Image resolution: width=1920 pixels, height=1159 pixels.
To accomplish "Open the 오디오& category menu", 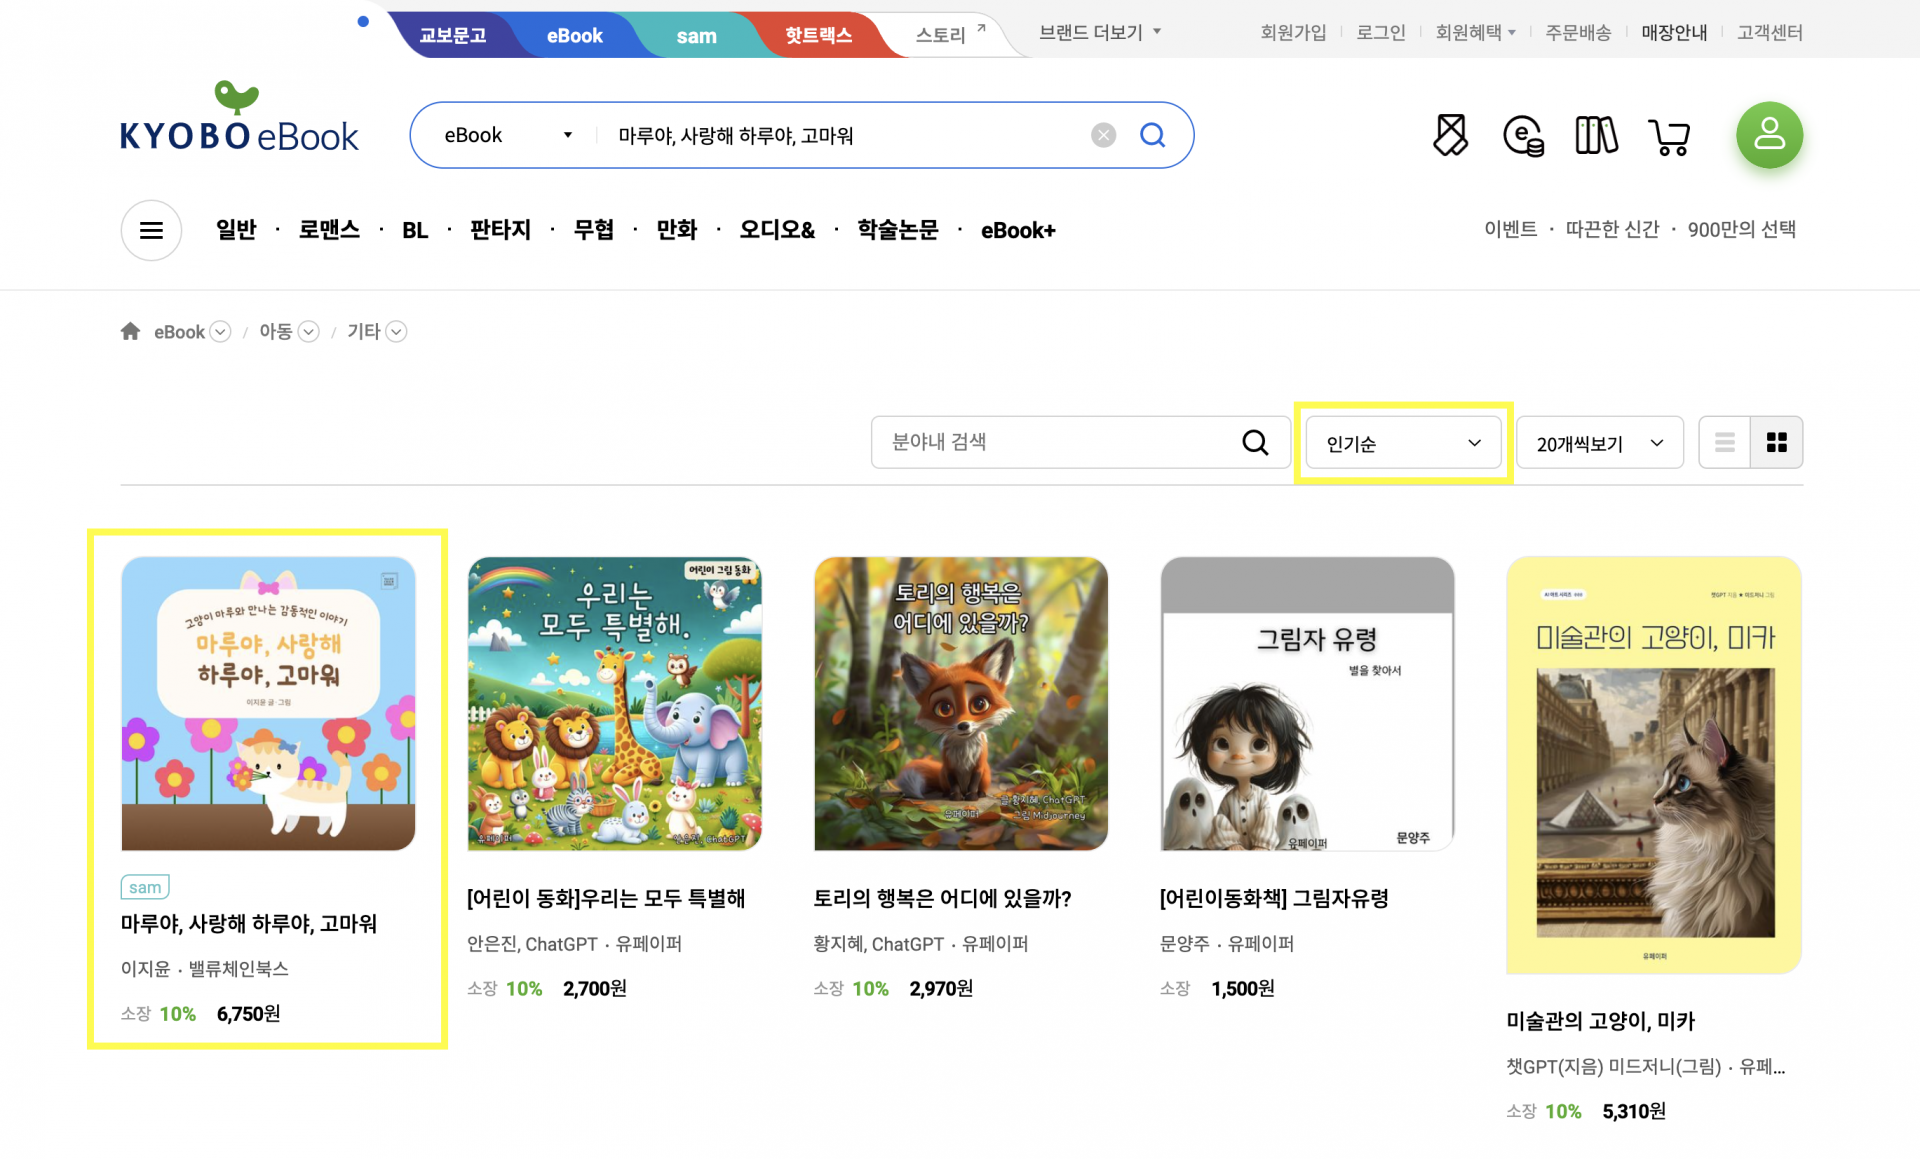I will pos(777,230).
